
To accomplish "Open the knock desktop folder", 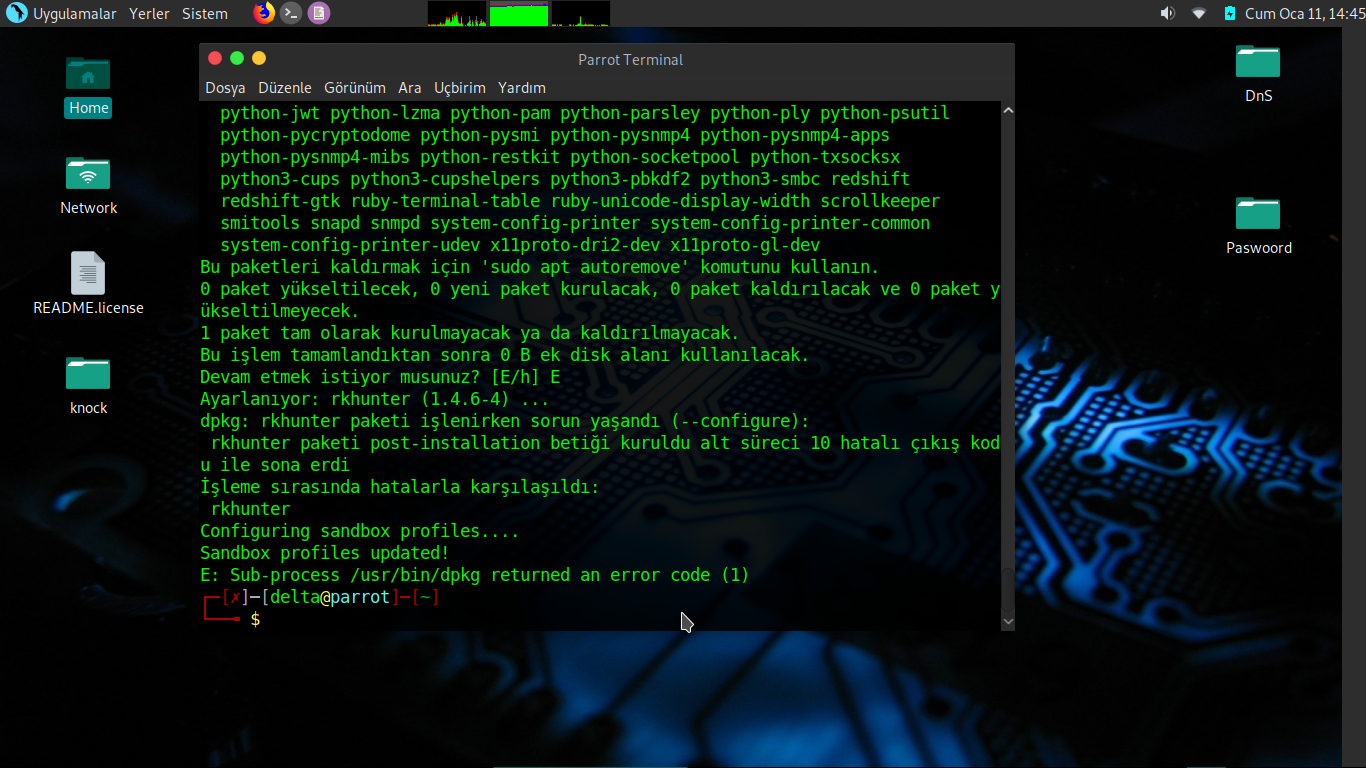I will click(x=88, y=385).
